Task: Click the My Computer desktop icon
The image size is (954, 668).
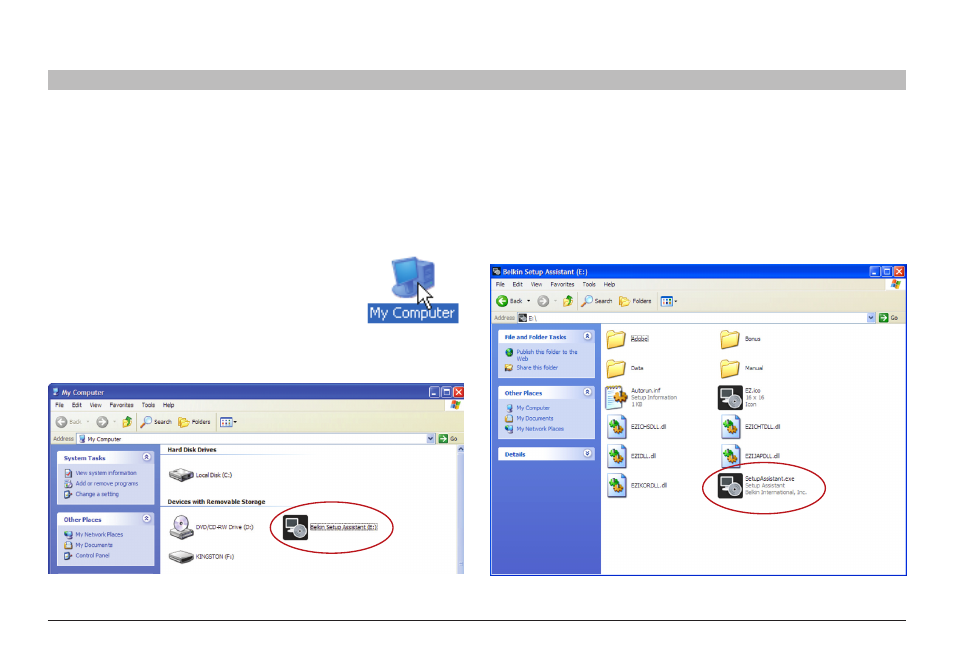Action: tap(413, 290)
